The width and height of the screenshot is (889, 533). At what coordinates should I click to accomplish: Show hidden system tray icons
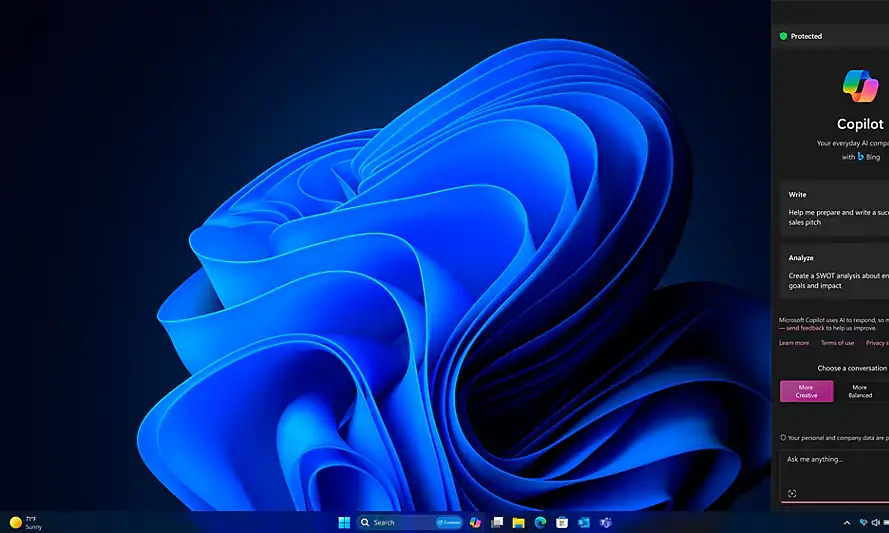pyautogui.click(x=847, y=523)
